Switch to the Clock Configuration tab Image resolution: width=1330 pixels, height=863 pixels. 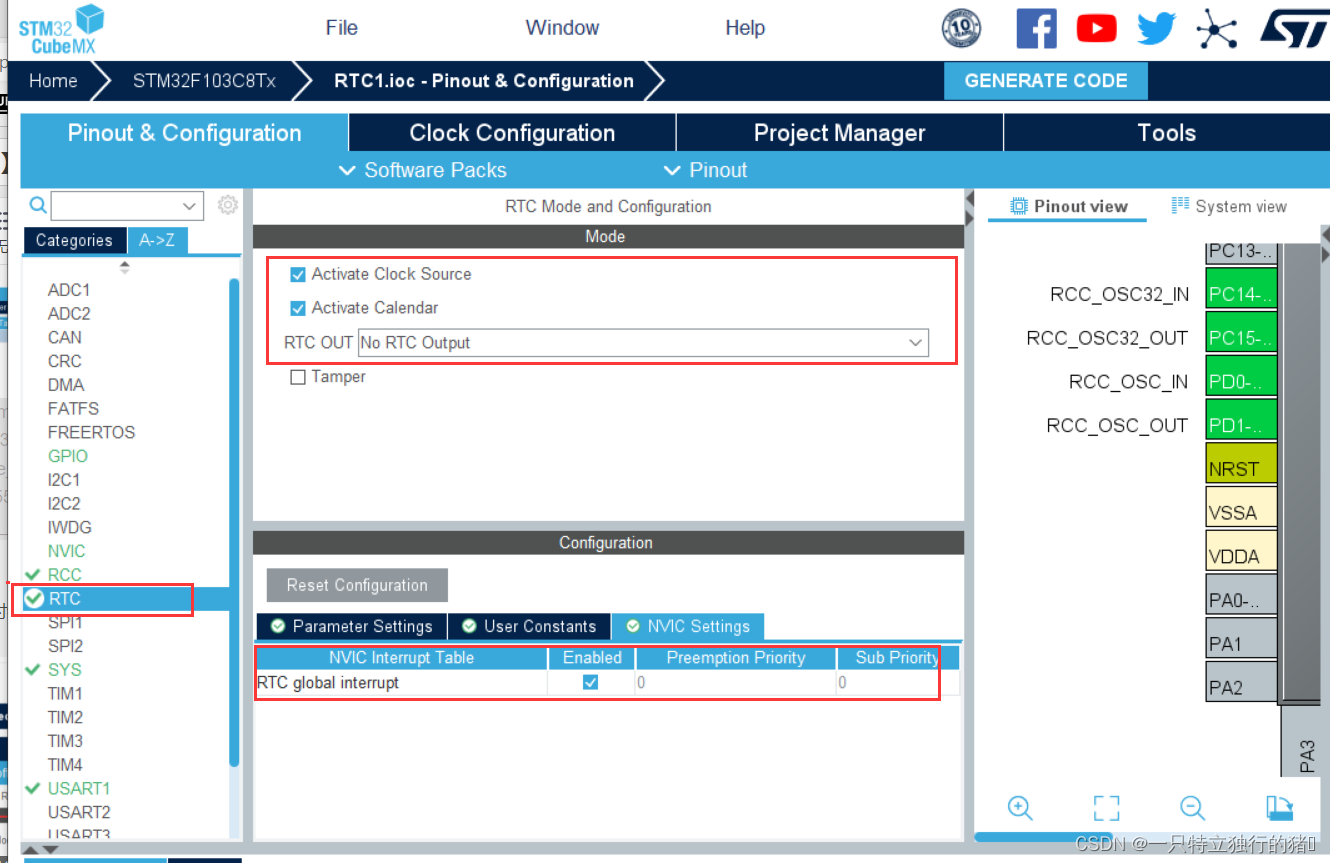[x=512, y=133]
